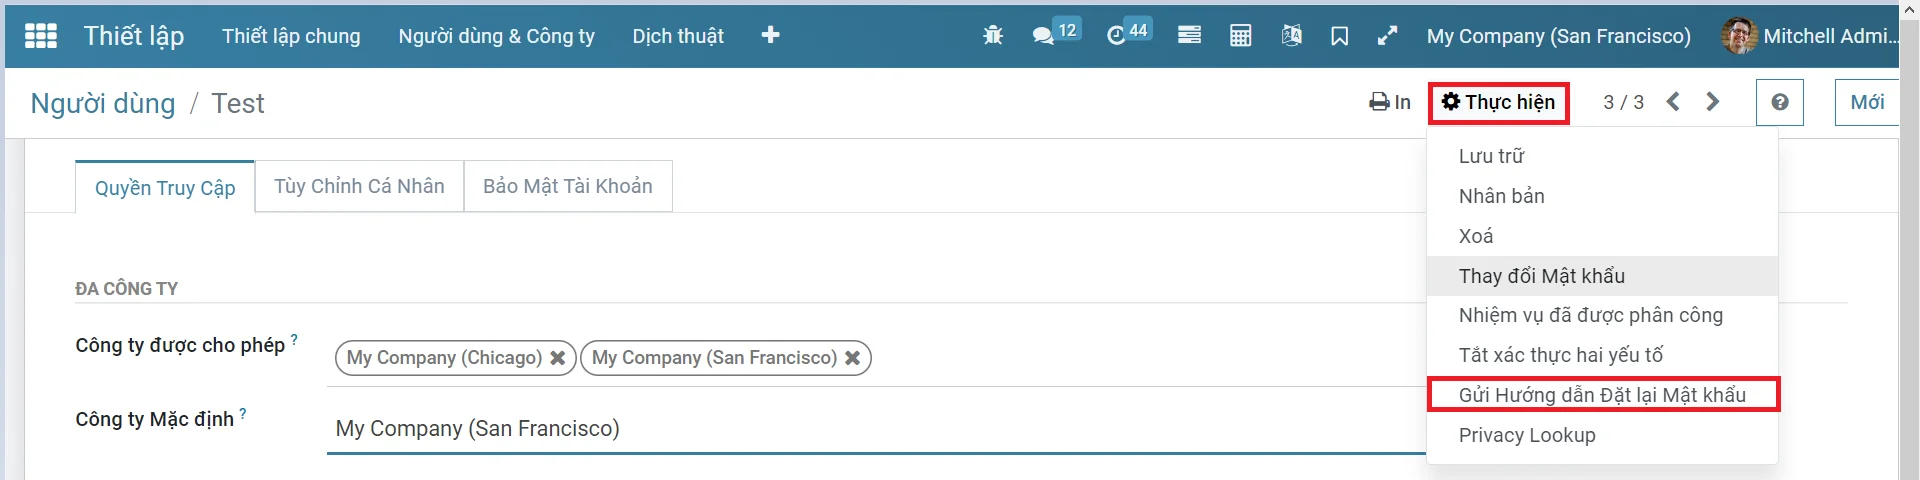
Task: Click the bookmark icon in the navbar
Action: click(x=1339, y=36)
